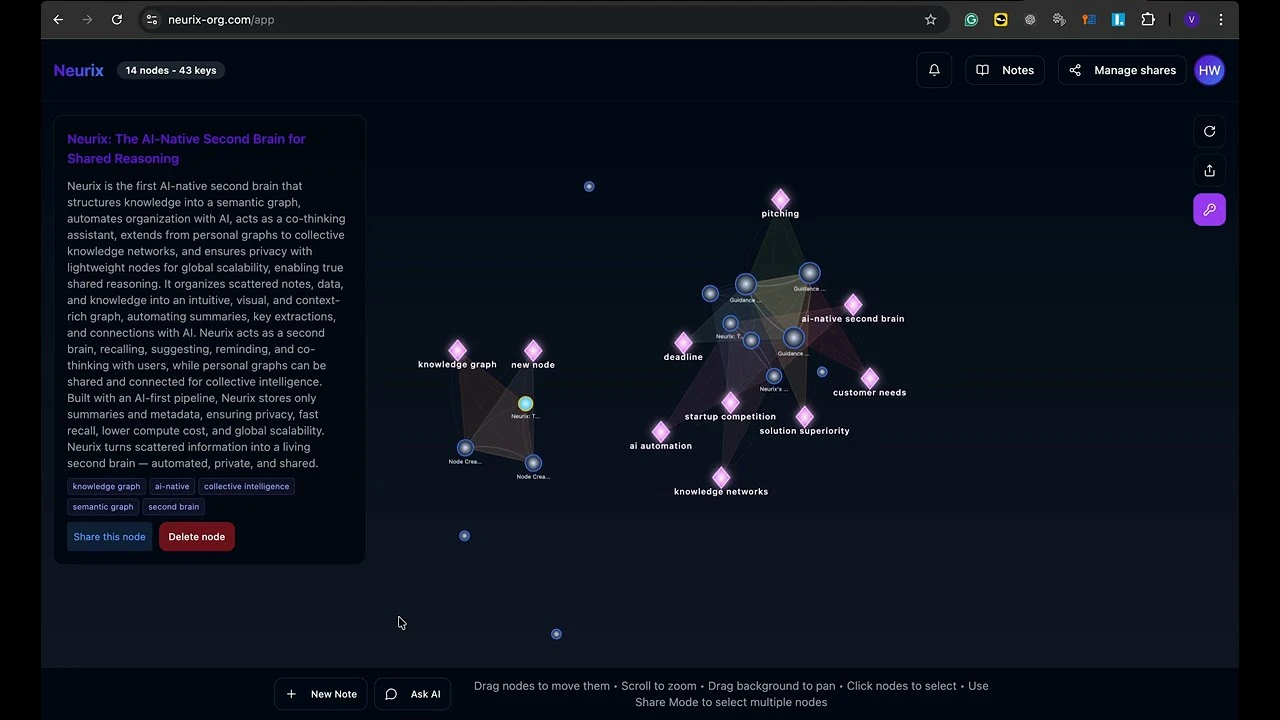
Task: Create a New Note
Action: (x=322, y=694)
